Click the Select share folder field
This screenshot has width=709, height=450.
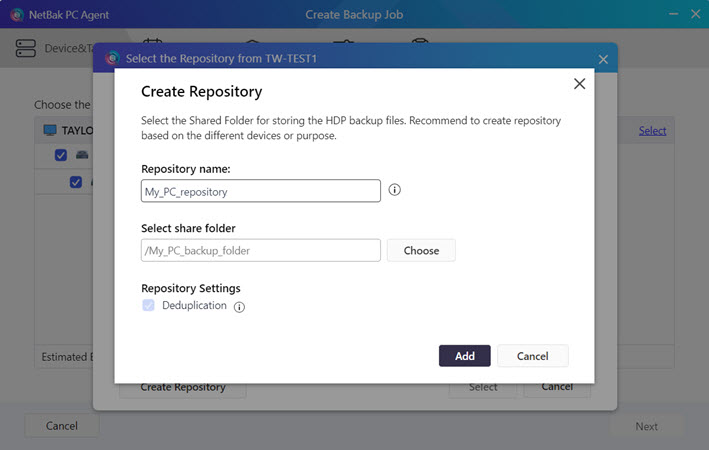[x=260, y=250]
